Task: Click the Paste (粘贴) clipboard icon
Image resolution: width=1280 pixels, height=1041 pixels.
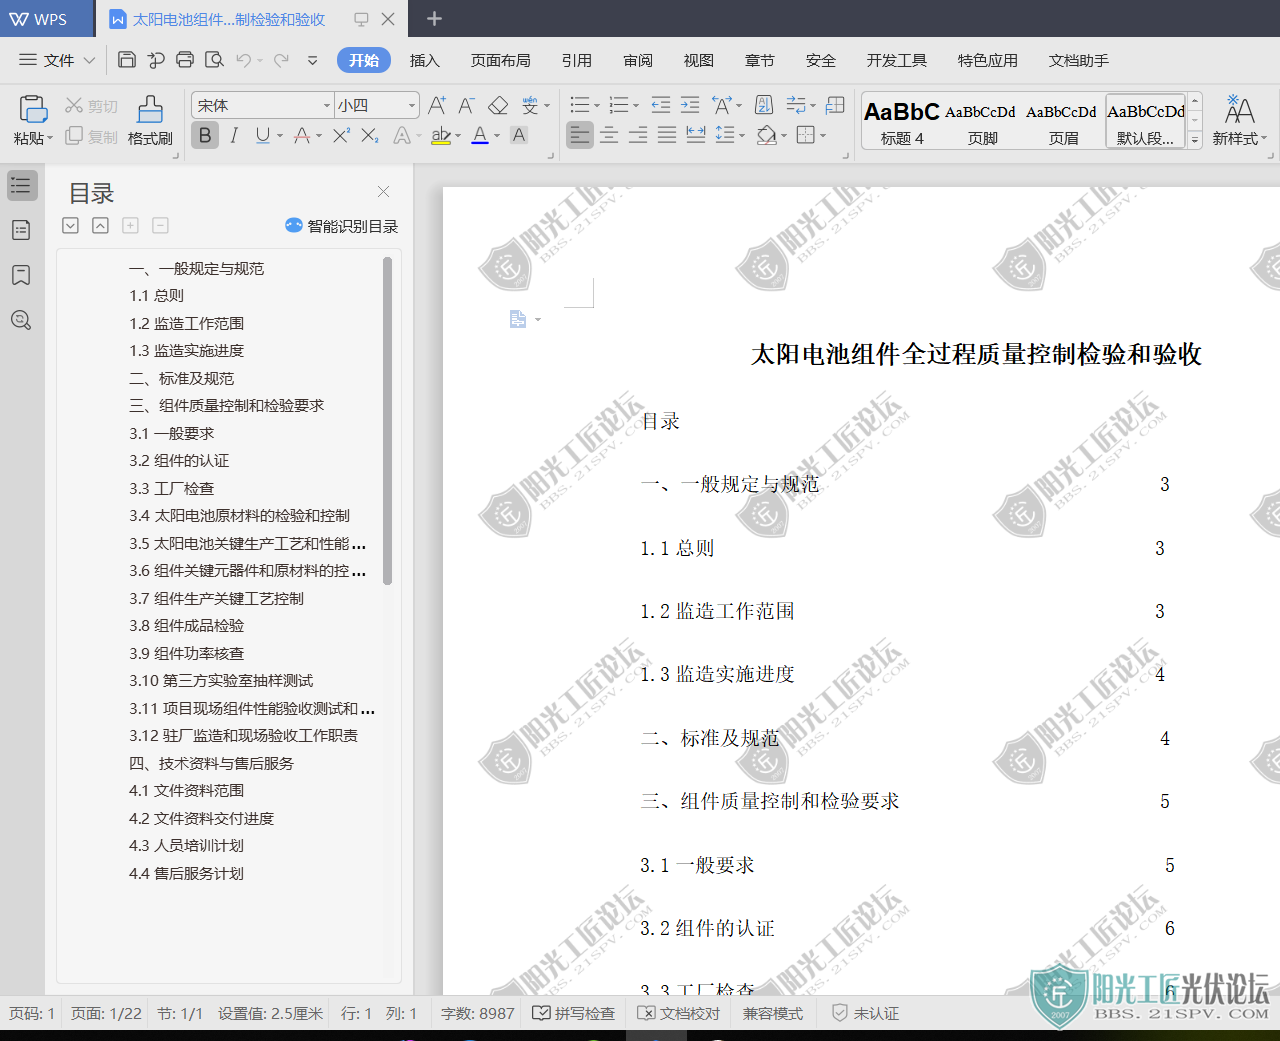Action: pyautogui.click(x=33, y=109)
